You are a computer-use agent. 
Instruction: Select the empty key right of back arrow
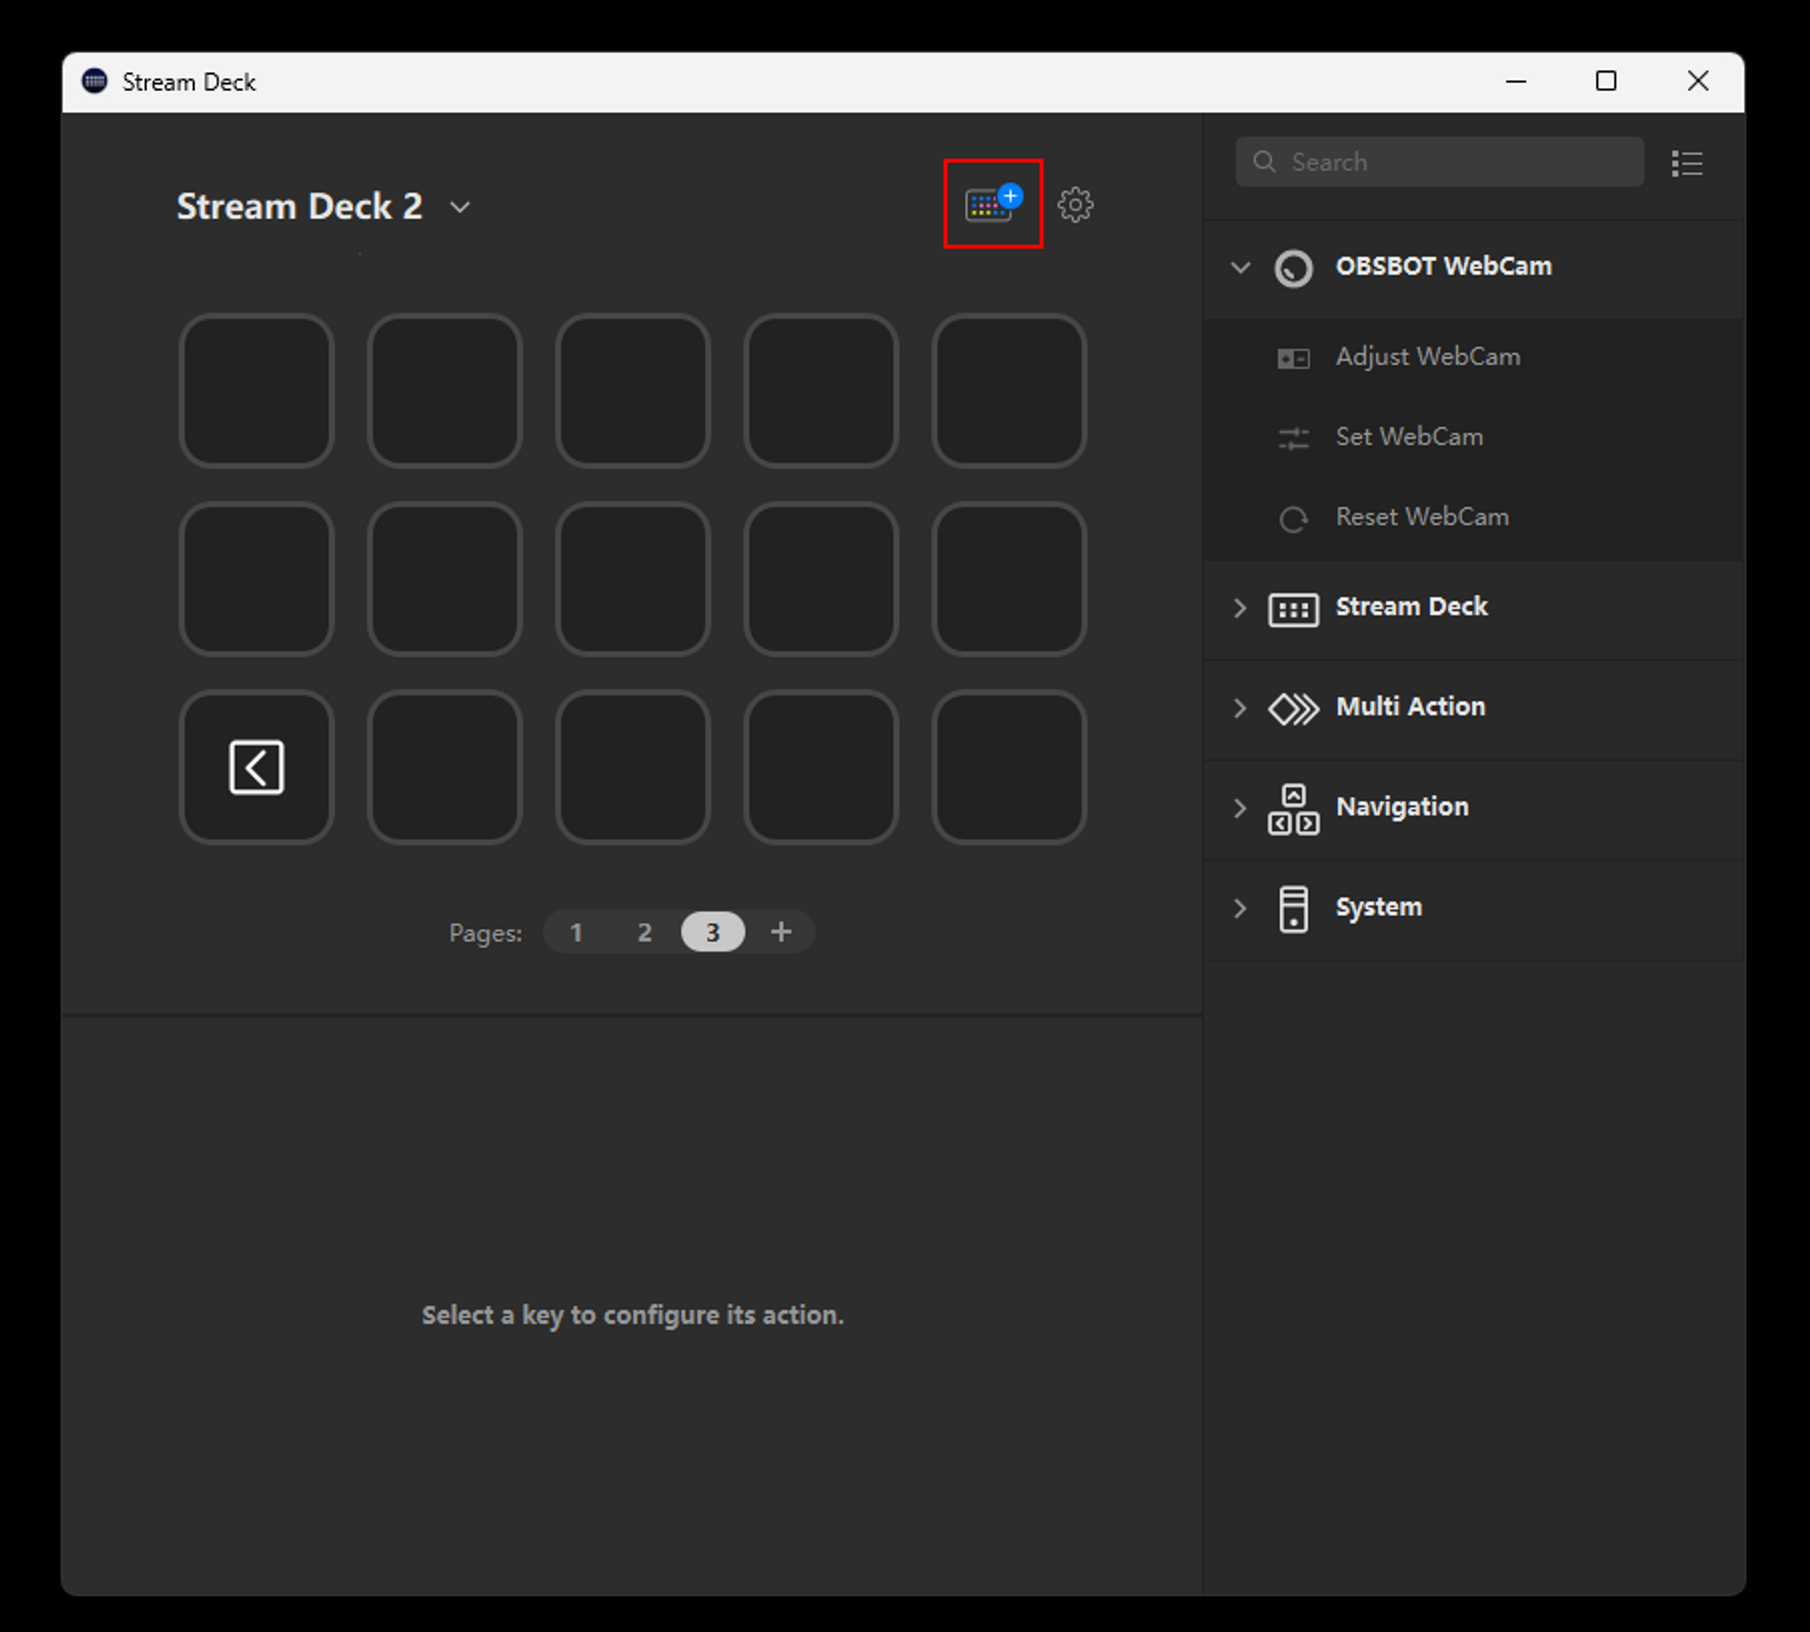(x=444, y=767)
